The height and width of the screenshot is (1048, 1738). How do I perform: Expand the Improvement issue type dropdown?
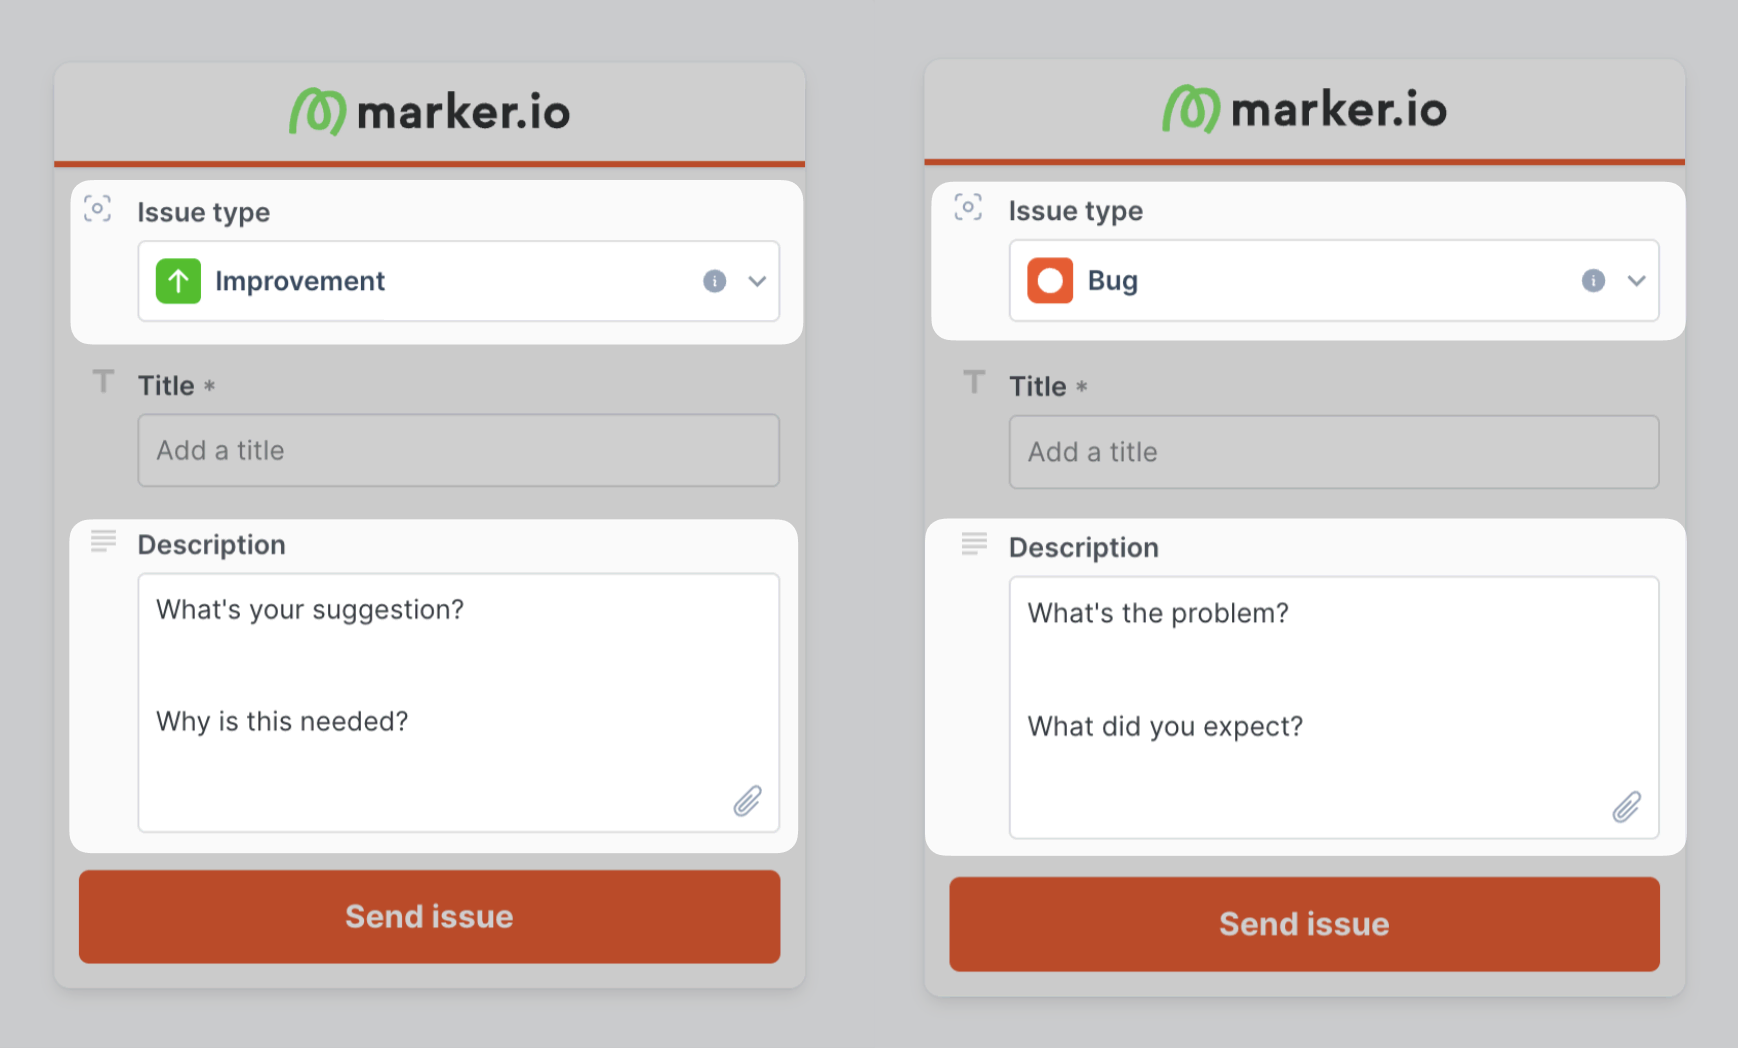coord(757,281)
